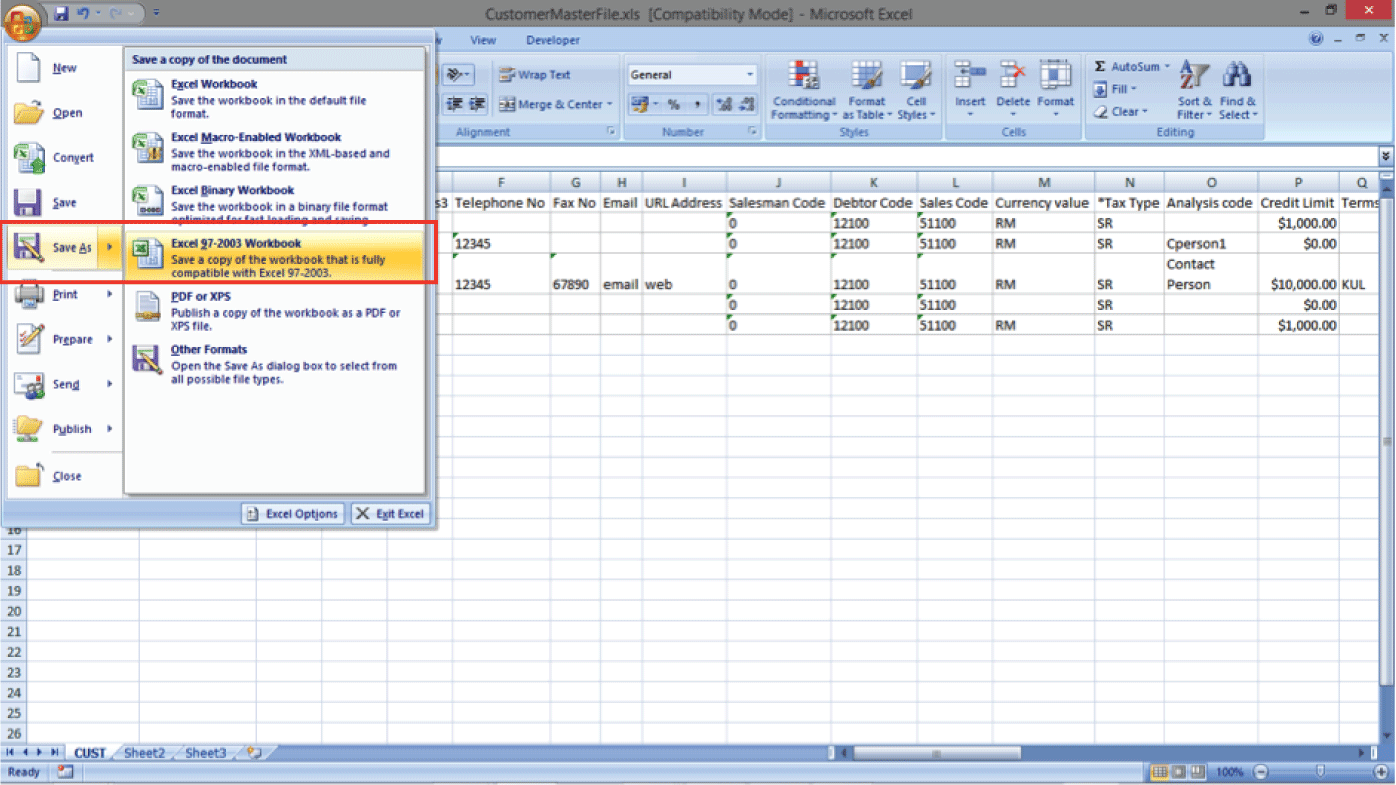
Task: Click the Decrease Decimal icon
Action: click(x=748, y=104)
